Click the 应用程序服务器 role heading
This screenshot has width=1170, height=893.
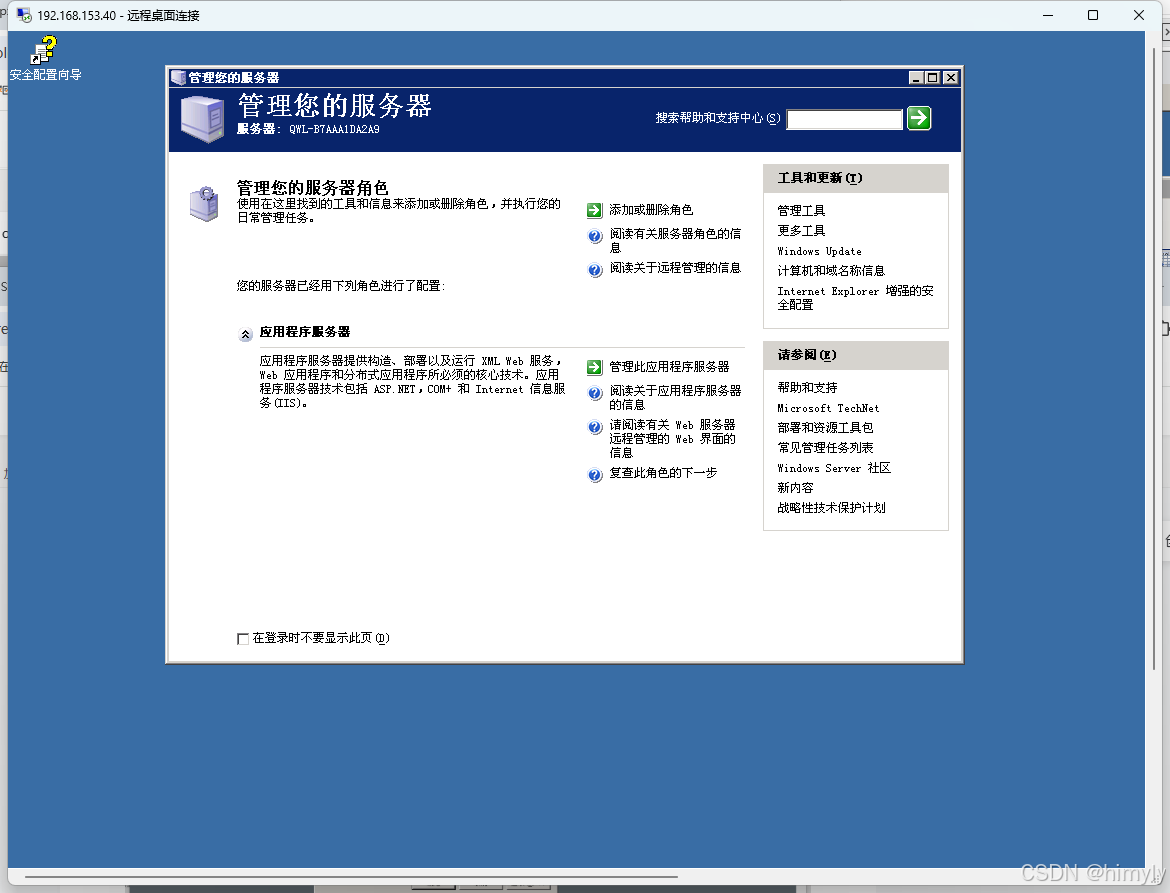304,332
